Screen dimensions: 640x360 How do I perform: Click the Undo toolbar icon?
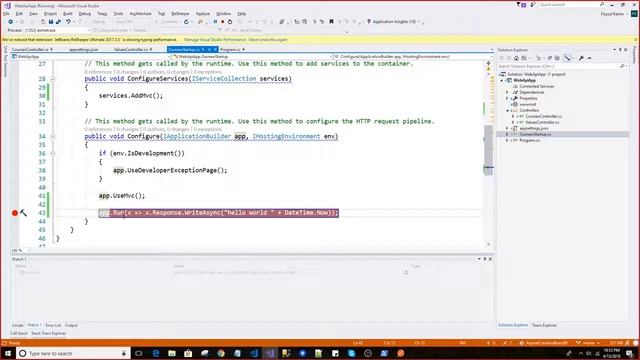[68, 22]
